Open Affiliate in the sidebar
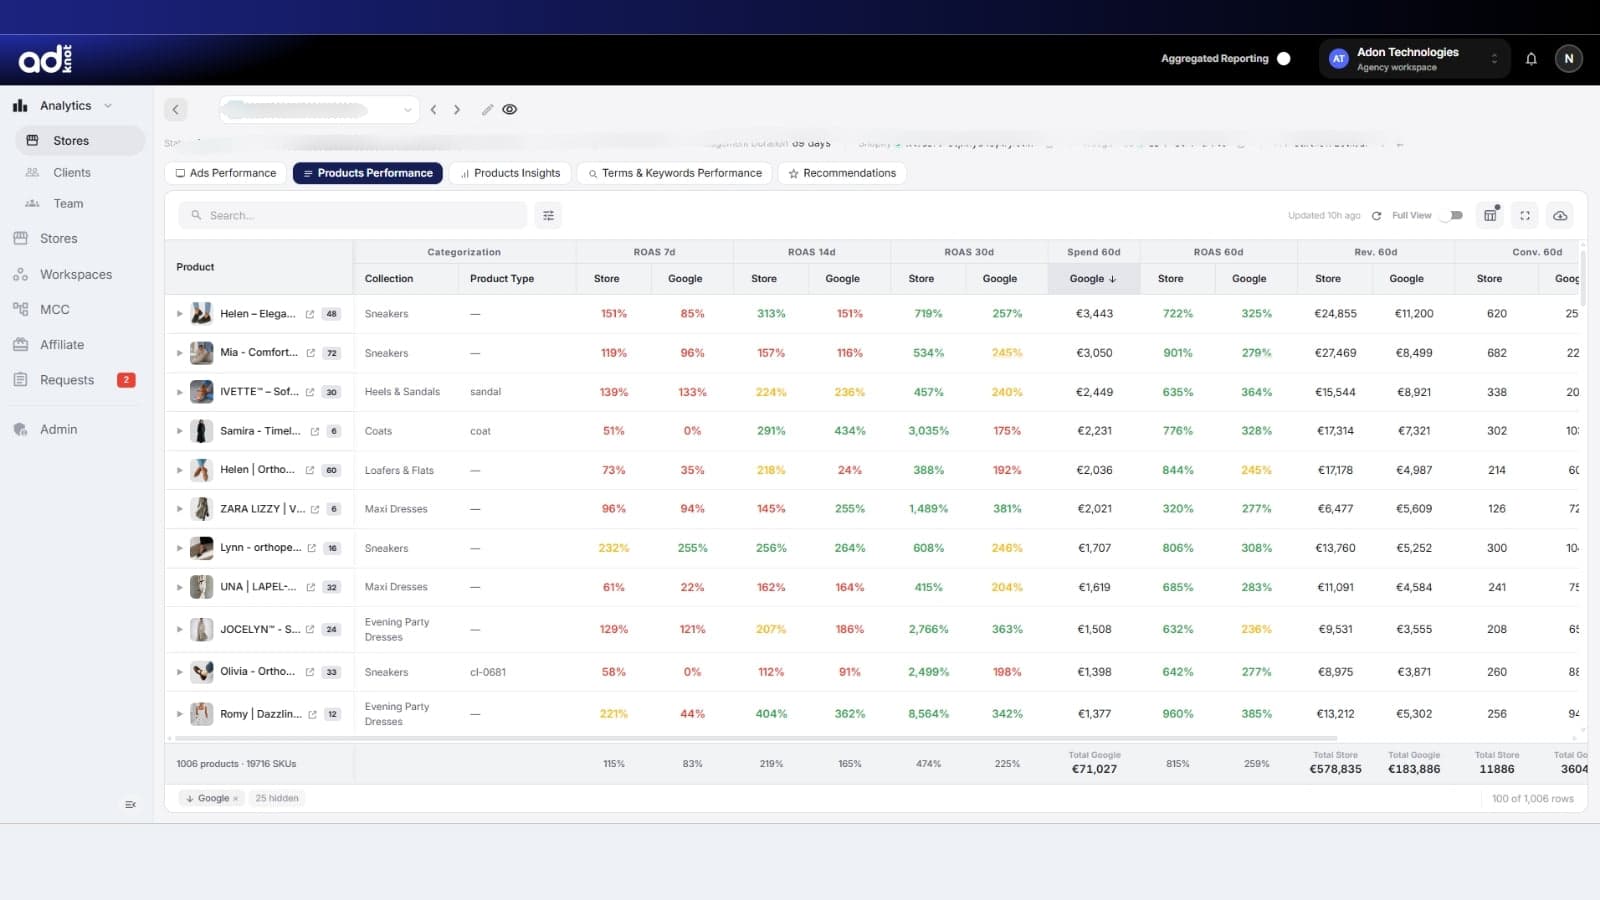This screenshot has height=900, width=1600. tap(62, 345)
